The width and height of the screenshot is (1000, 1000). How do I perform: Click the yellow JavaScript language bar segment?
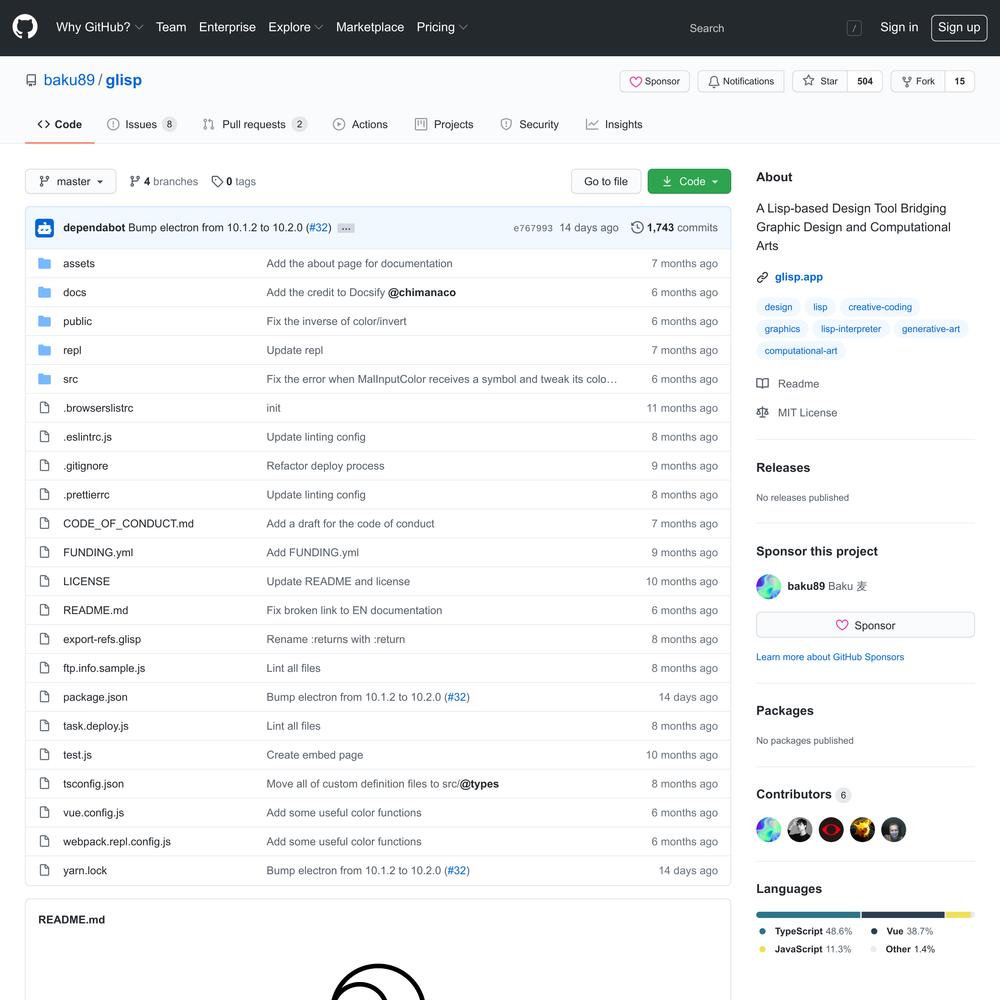(x=958, y=915)
